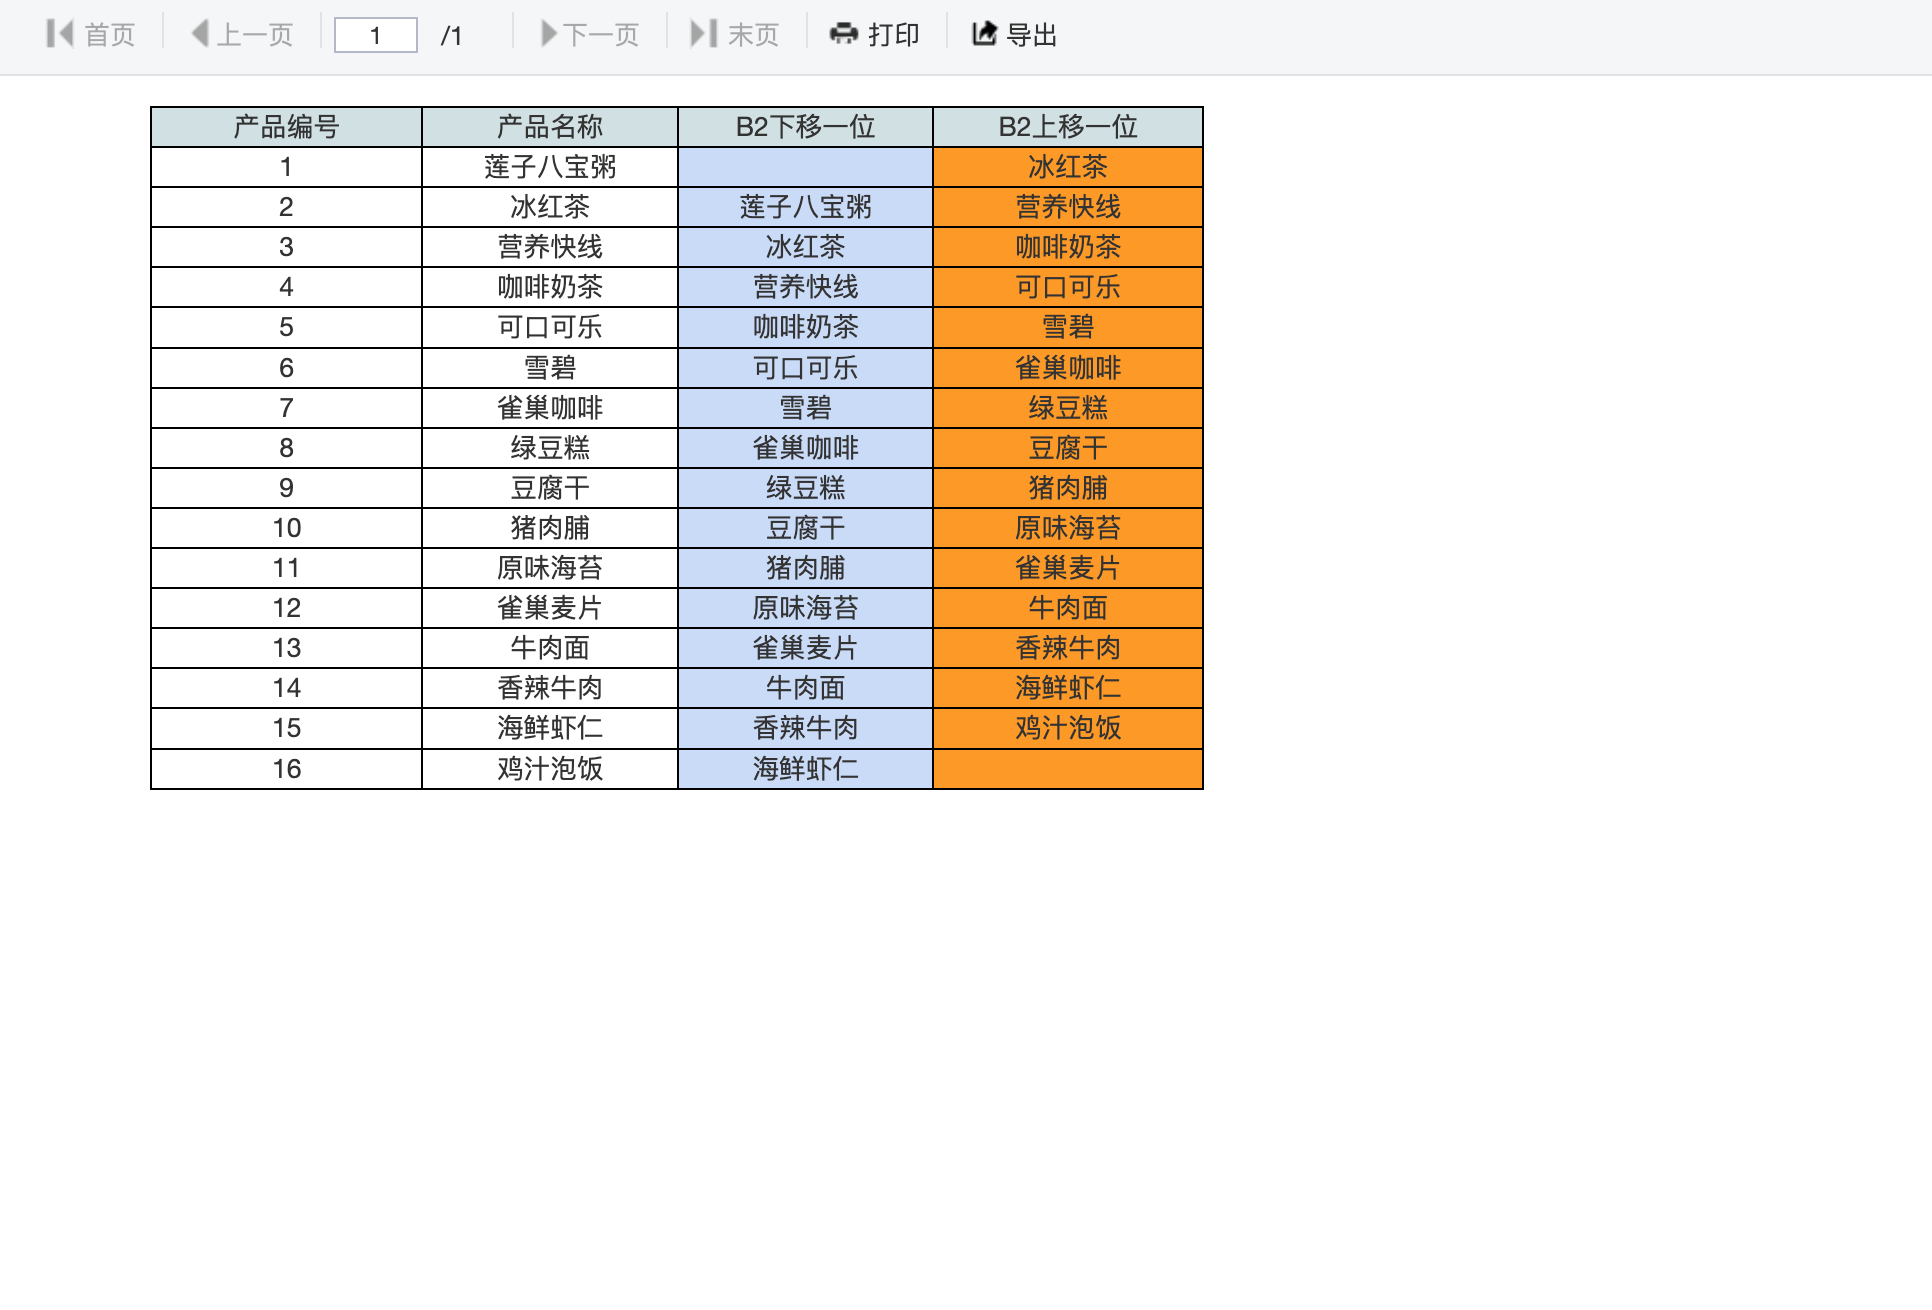Click the 打印 print label
This screenshot has height=1310, width=1932.
pyautogui.click(x=894, y=35)
